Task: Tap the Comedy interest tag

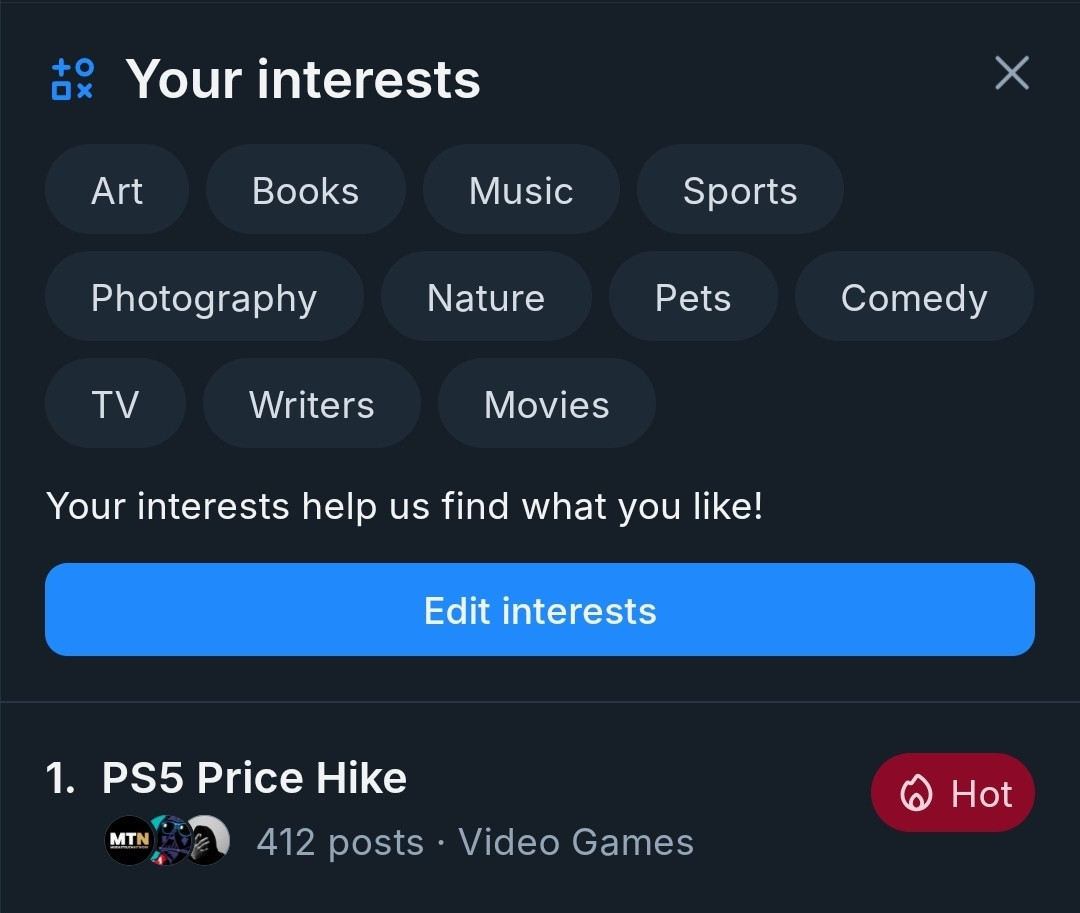Action: (915, 297)
